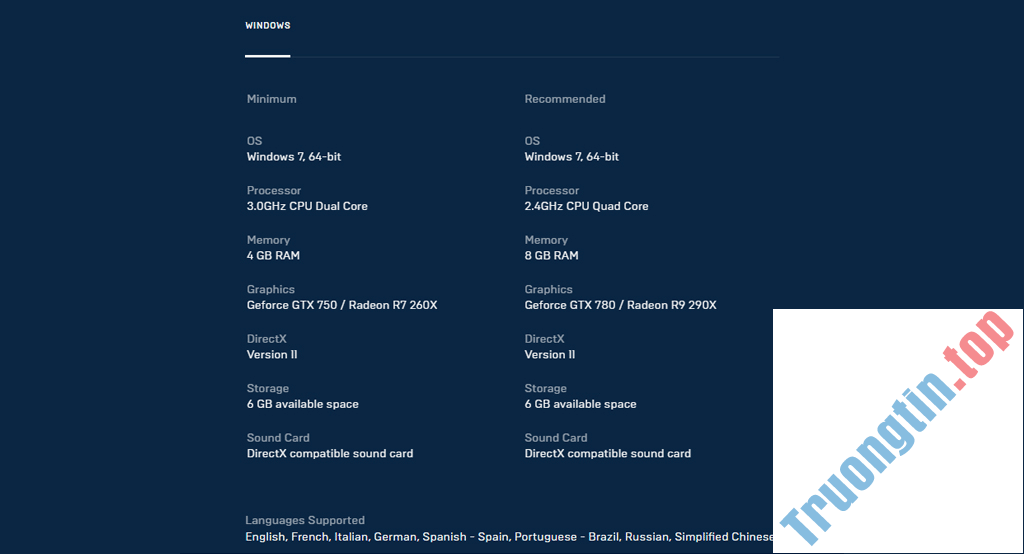
Task: Click the 4 GB RAM value
Action: point(273,256)
